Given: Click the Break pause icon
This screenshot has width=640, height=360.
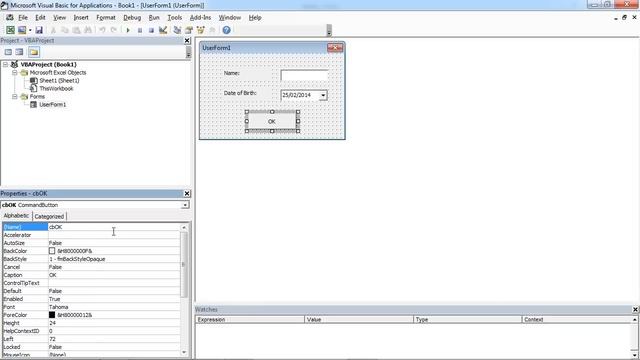Looking at the screenshot, I should coord(140,30).
